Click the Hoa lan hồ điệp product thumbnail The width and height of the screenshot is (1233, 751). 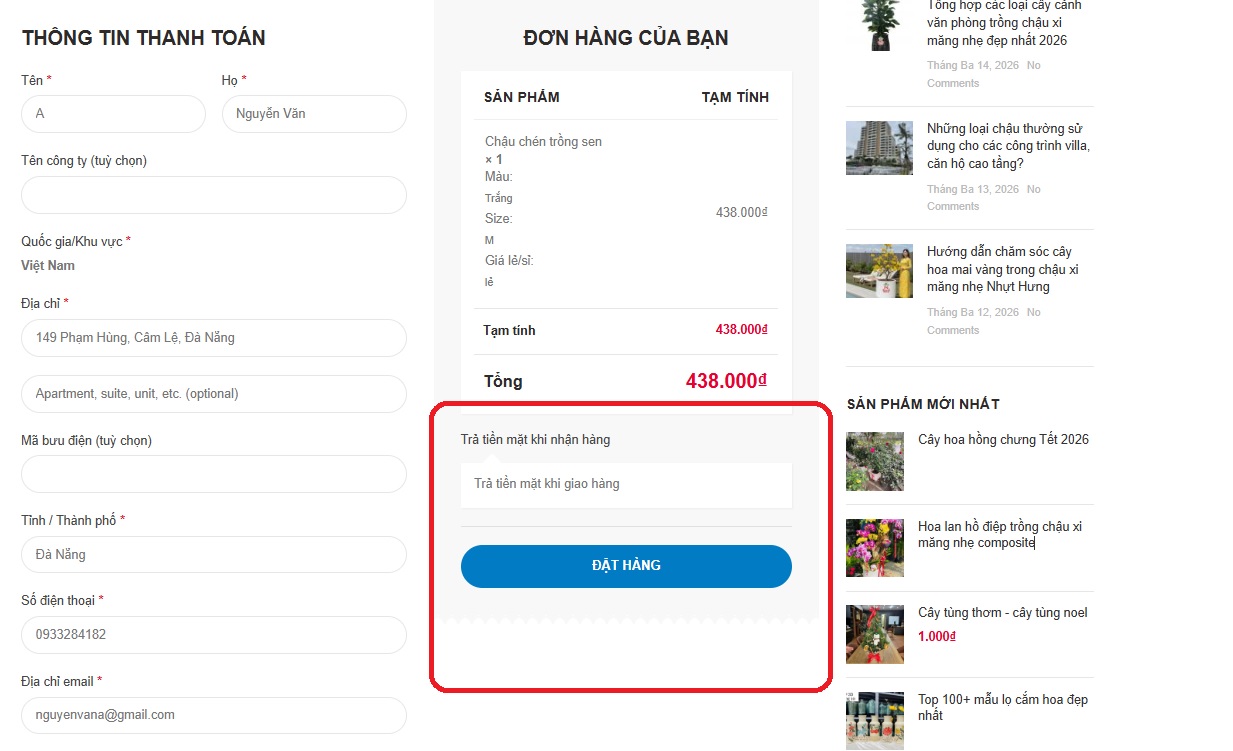coord(875,547)
